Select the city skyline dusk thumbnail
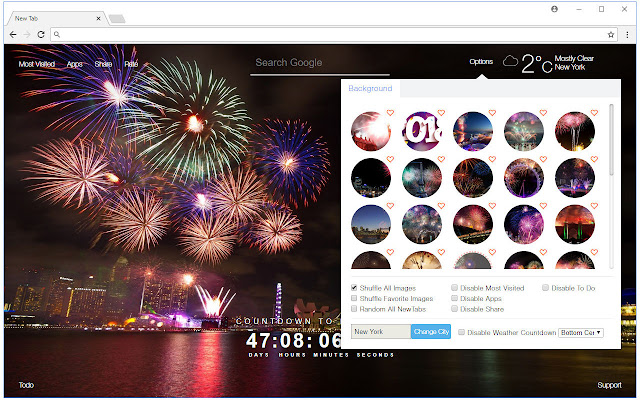The width and height of the screenshot is (640, 400). pyautogui.click(x=371, y=224)
